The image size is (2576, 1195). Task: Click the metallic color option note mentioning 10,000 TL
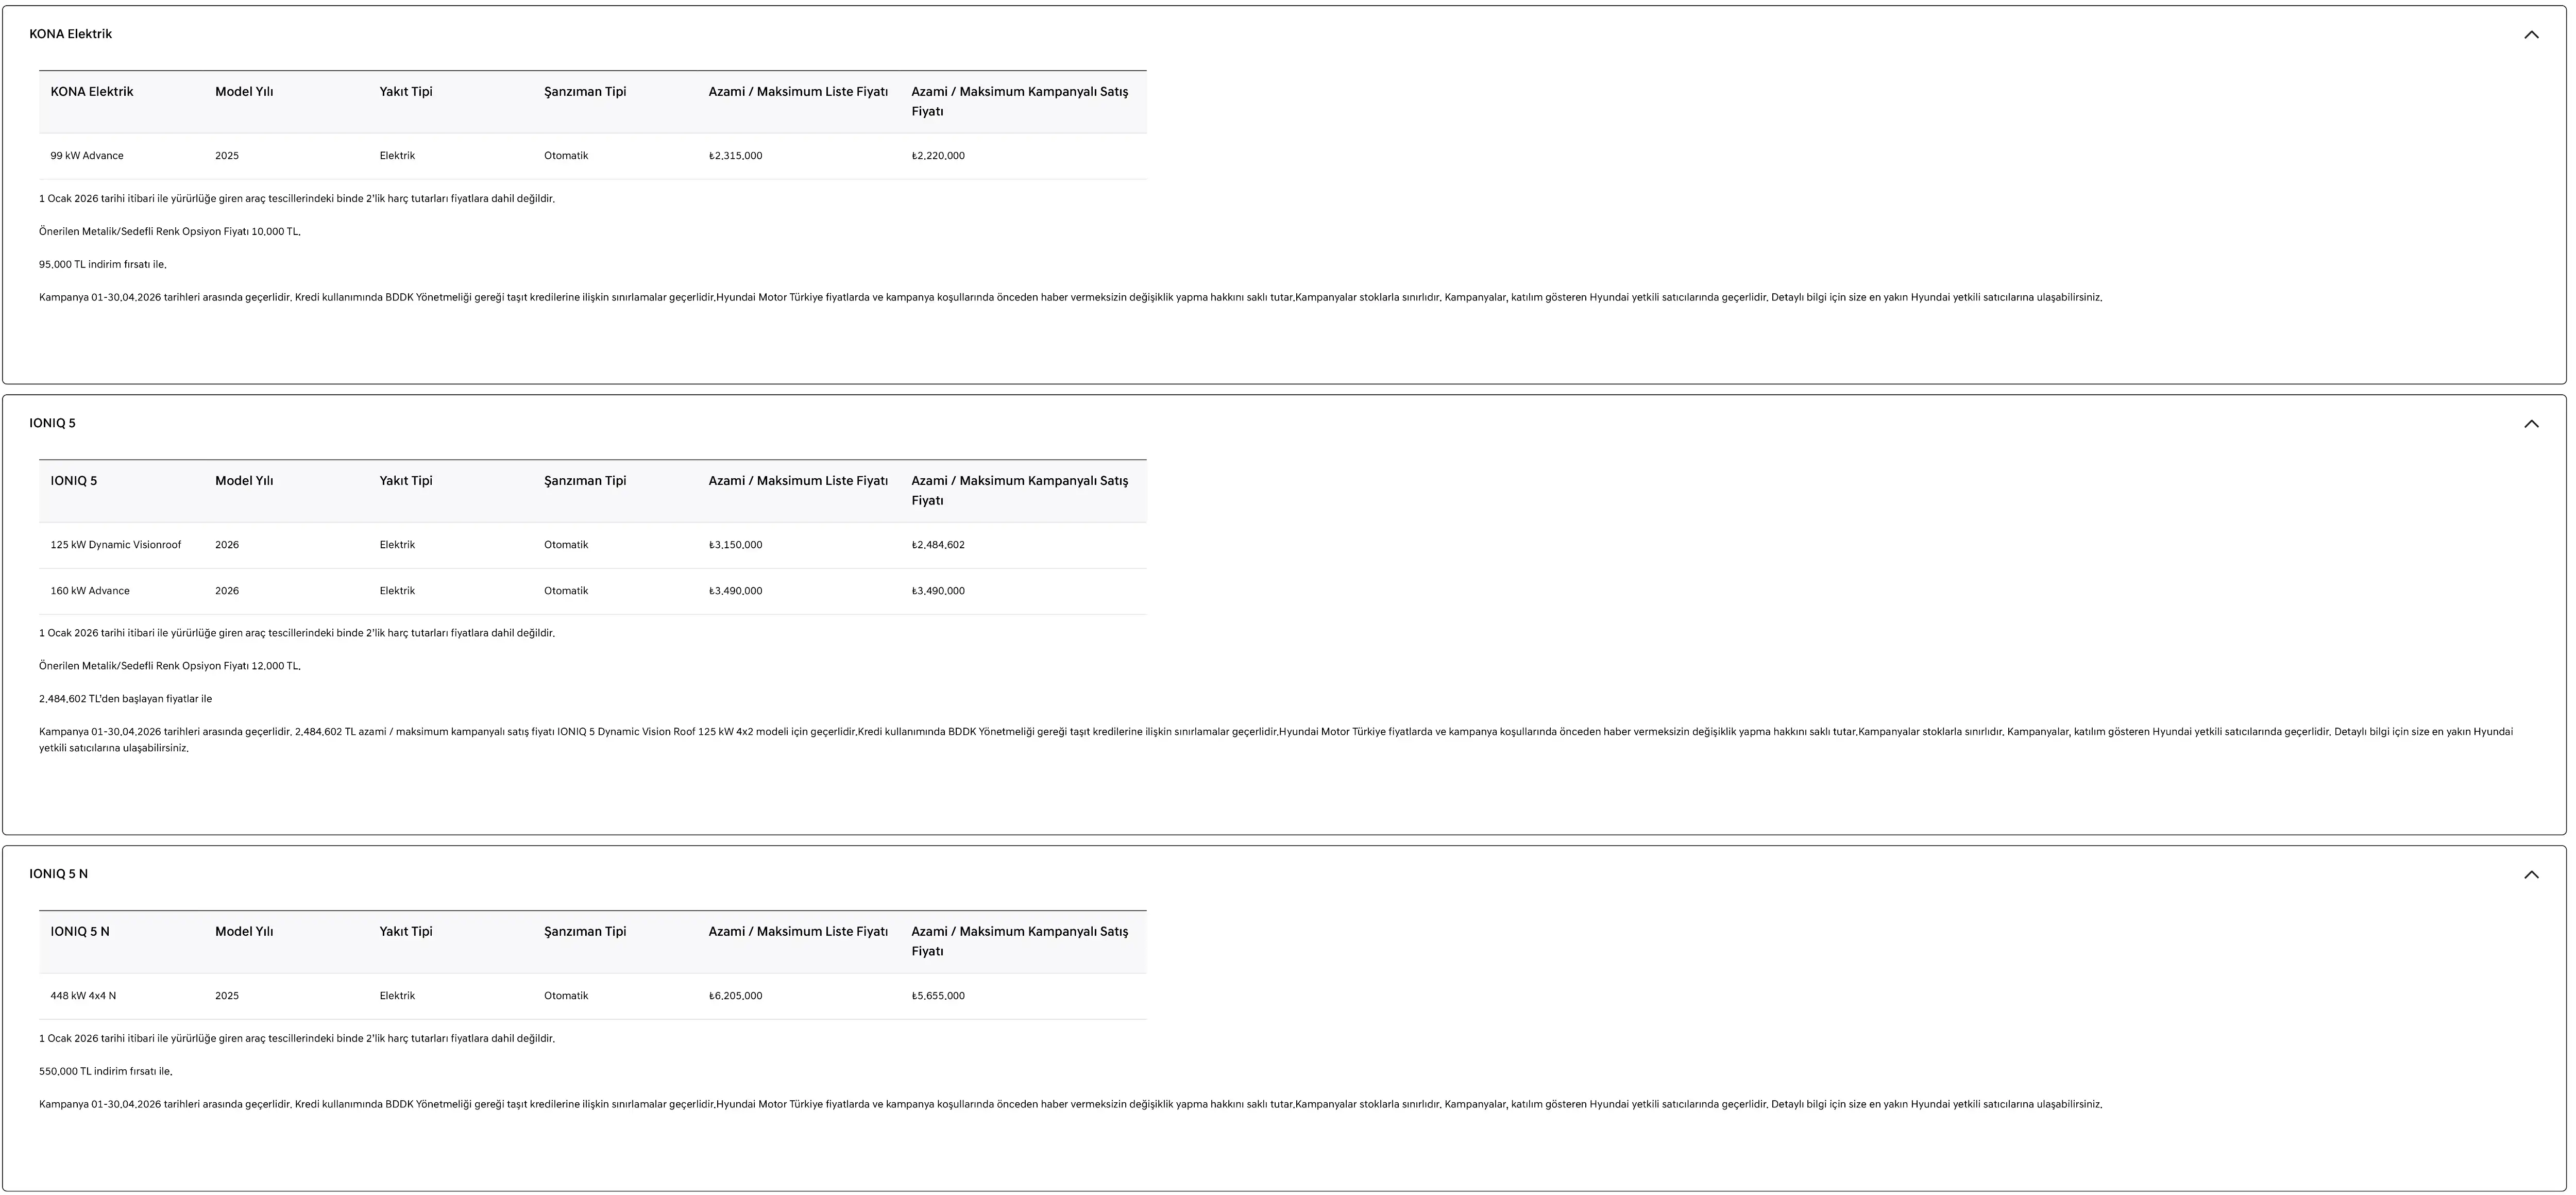pos(170,232)
